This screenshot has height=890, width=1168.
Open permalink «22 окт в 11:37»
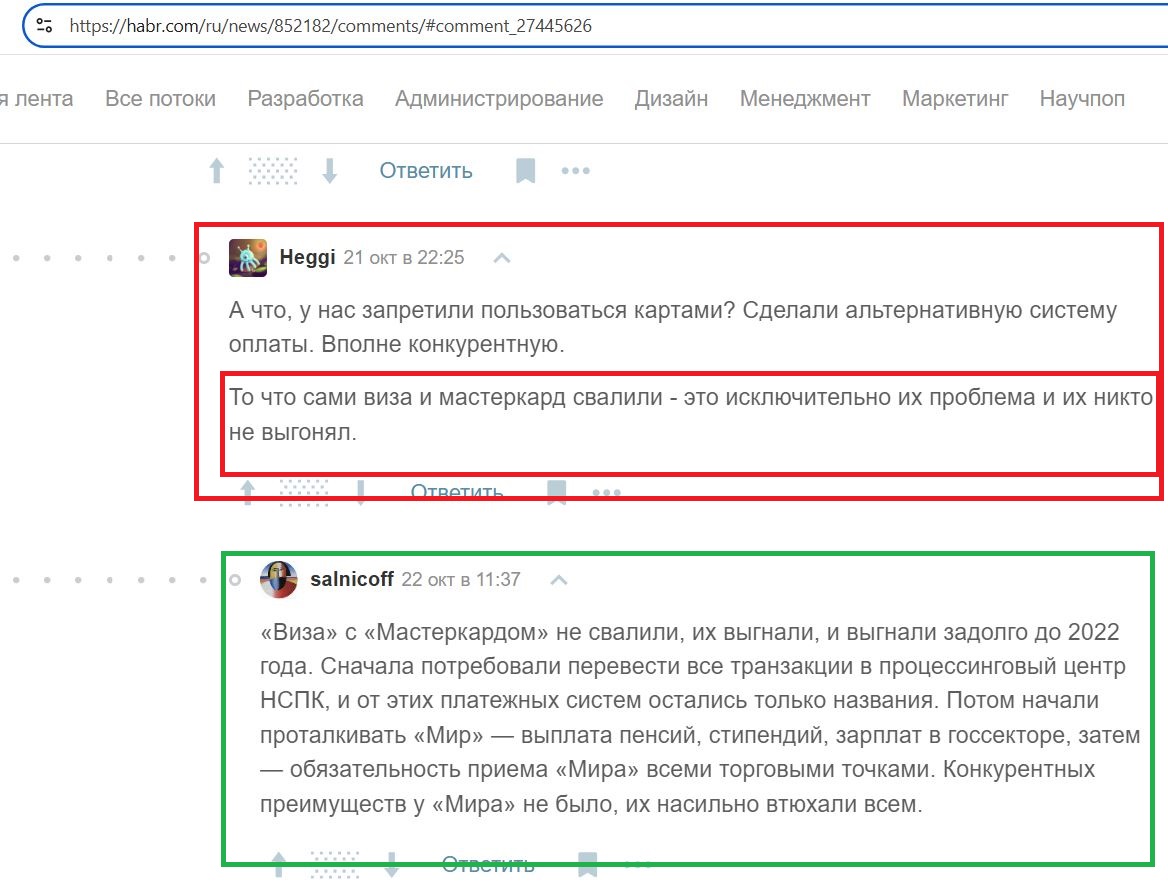(461, 579)
